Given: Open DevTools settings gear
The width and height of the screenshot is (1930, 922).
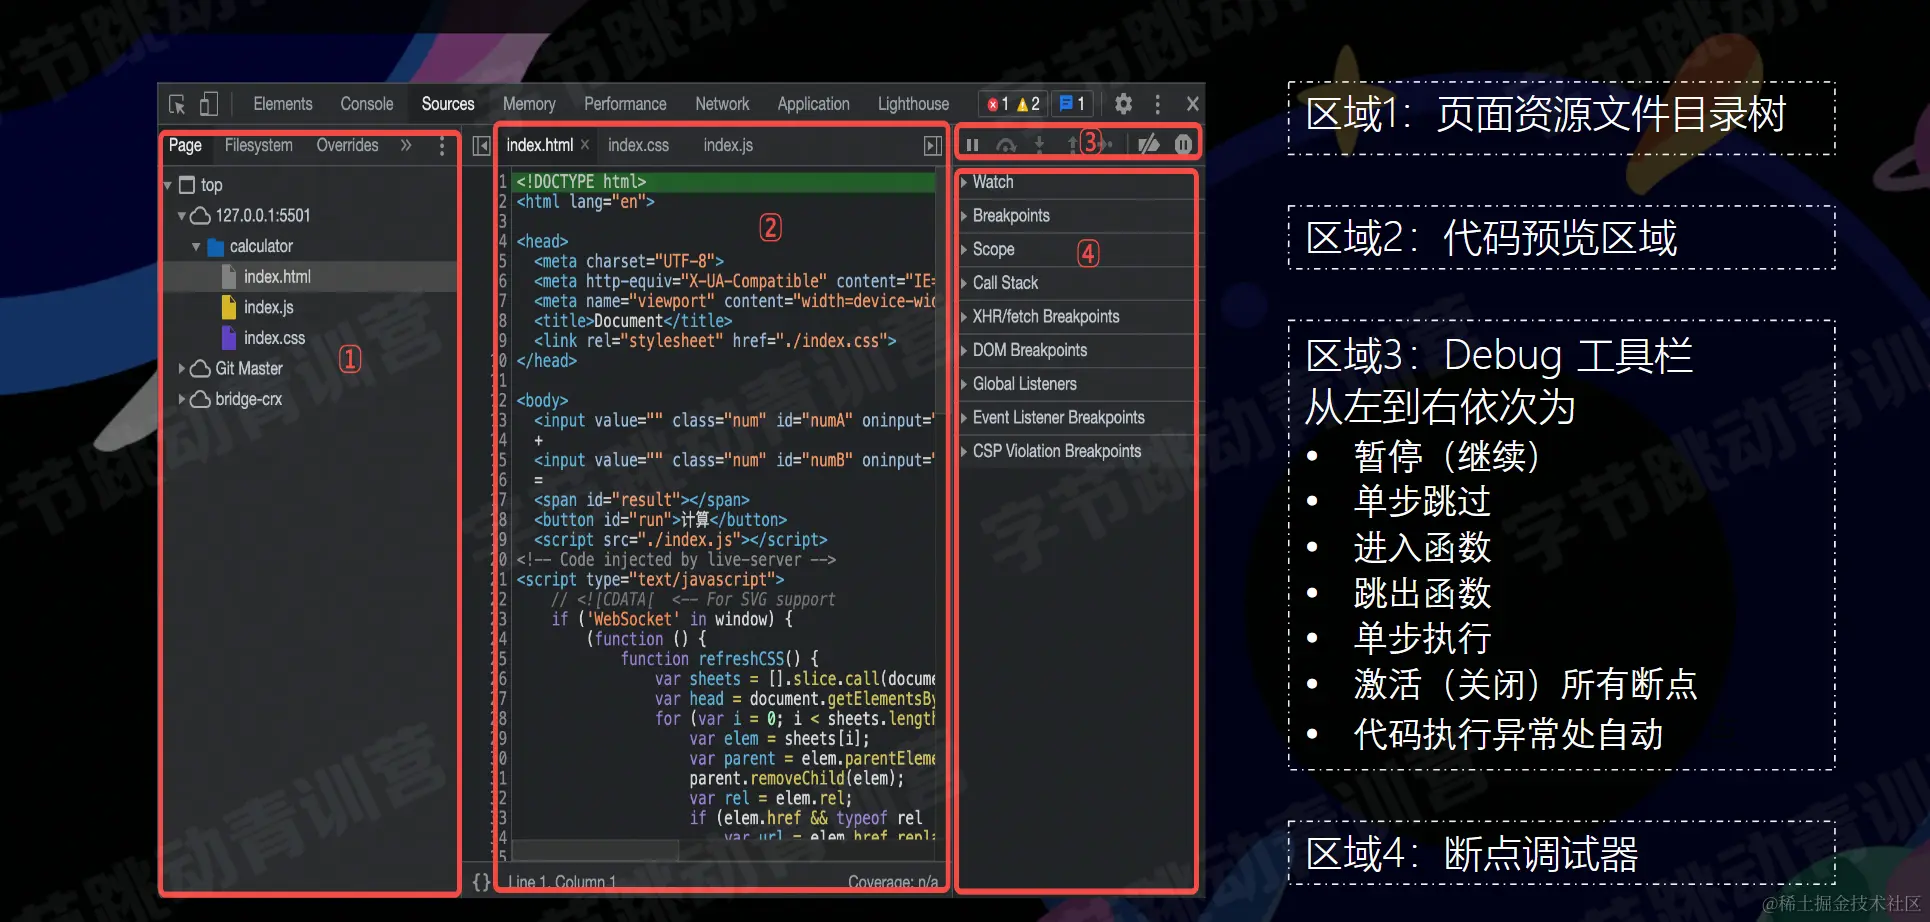Looking at the screenshot, I should click(1123, 104).
